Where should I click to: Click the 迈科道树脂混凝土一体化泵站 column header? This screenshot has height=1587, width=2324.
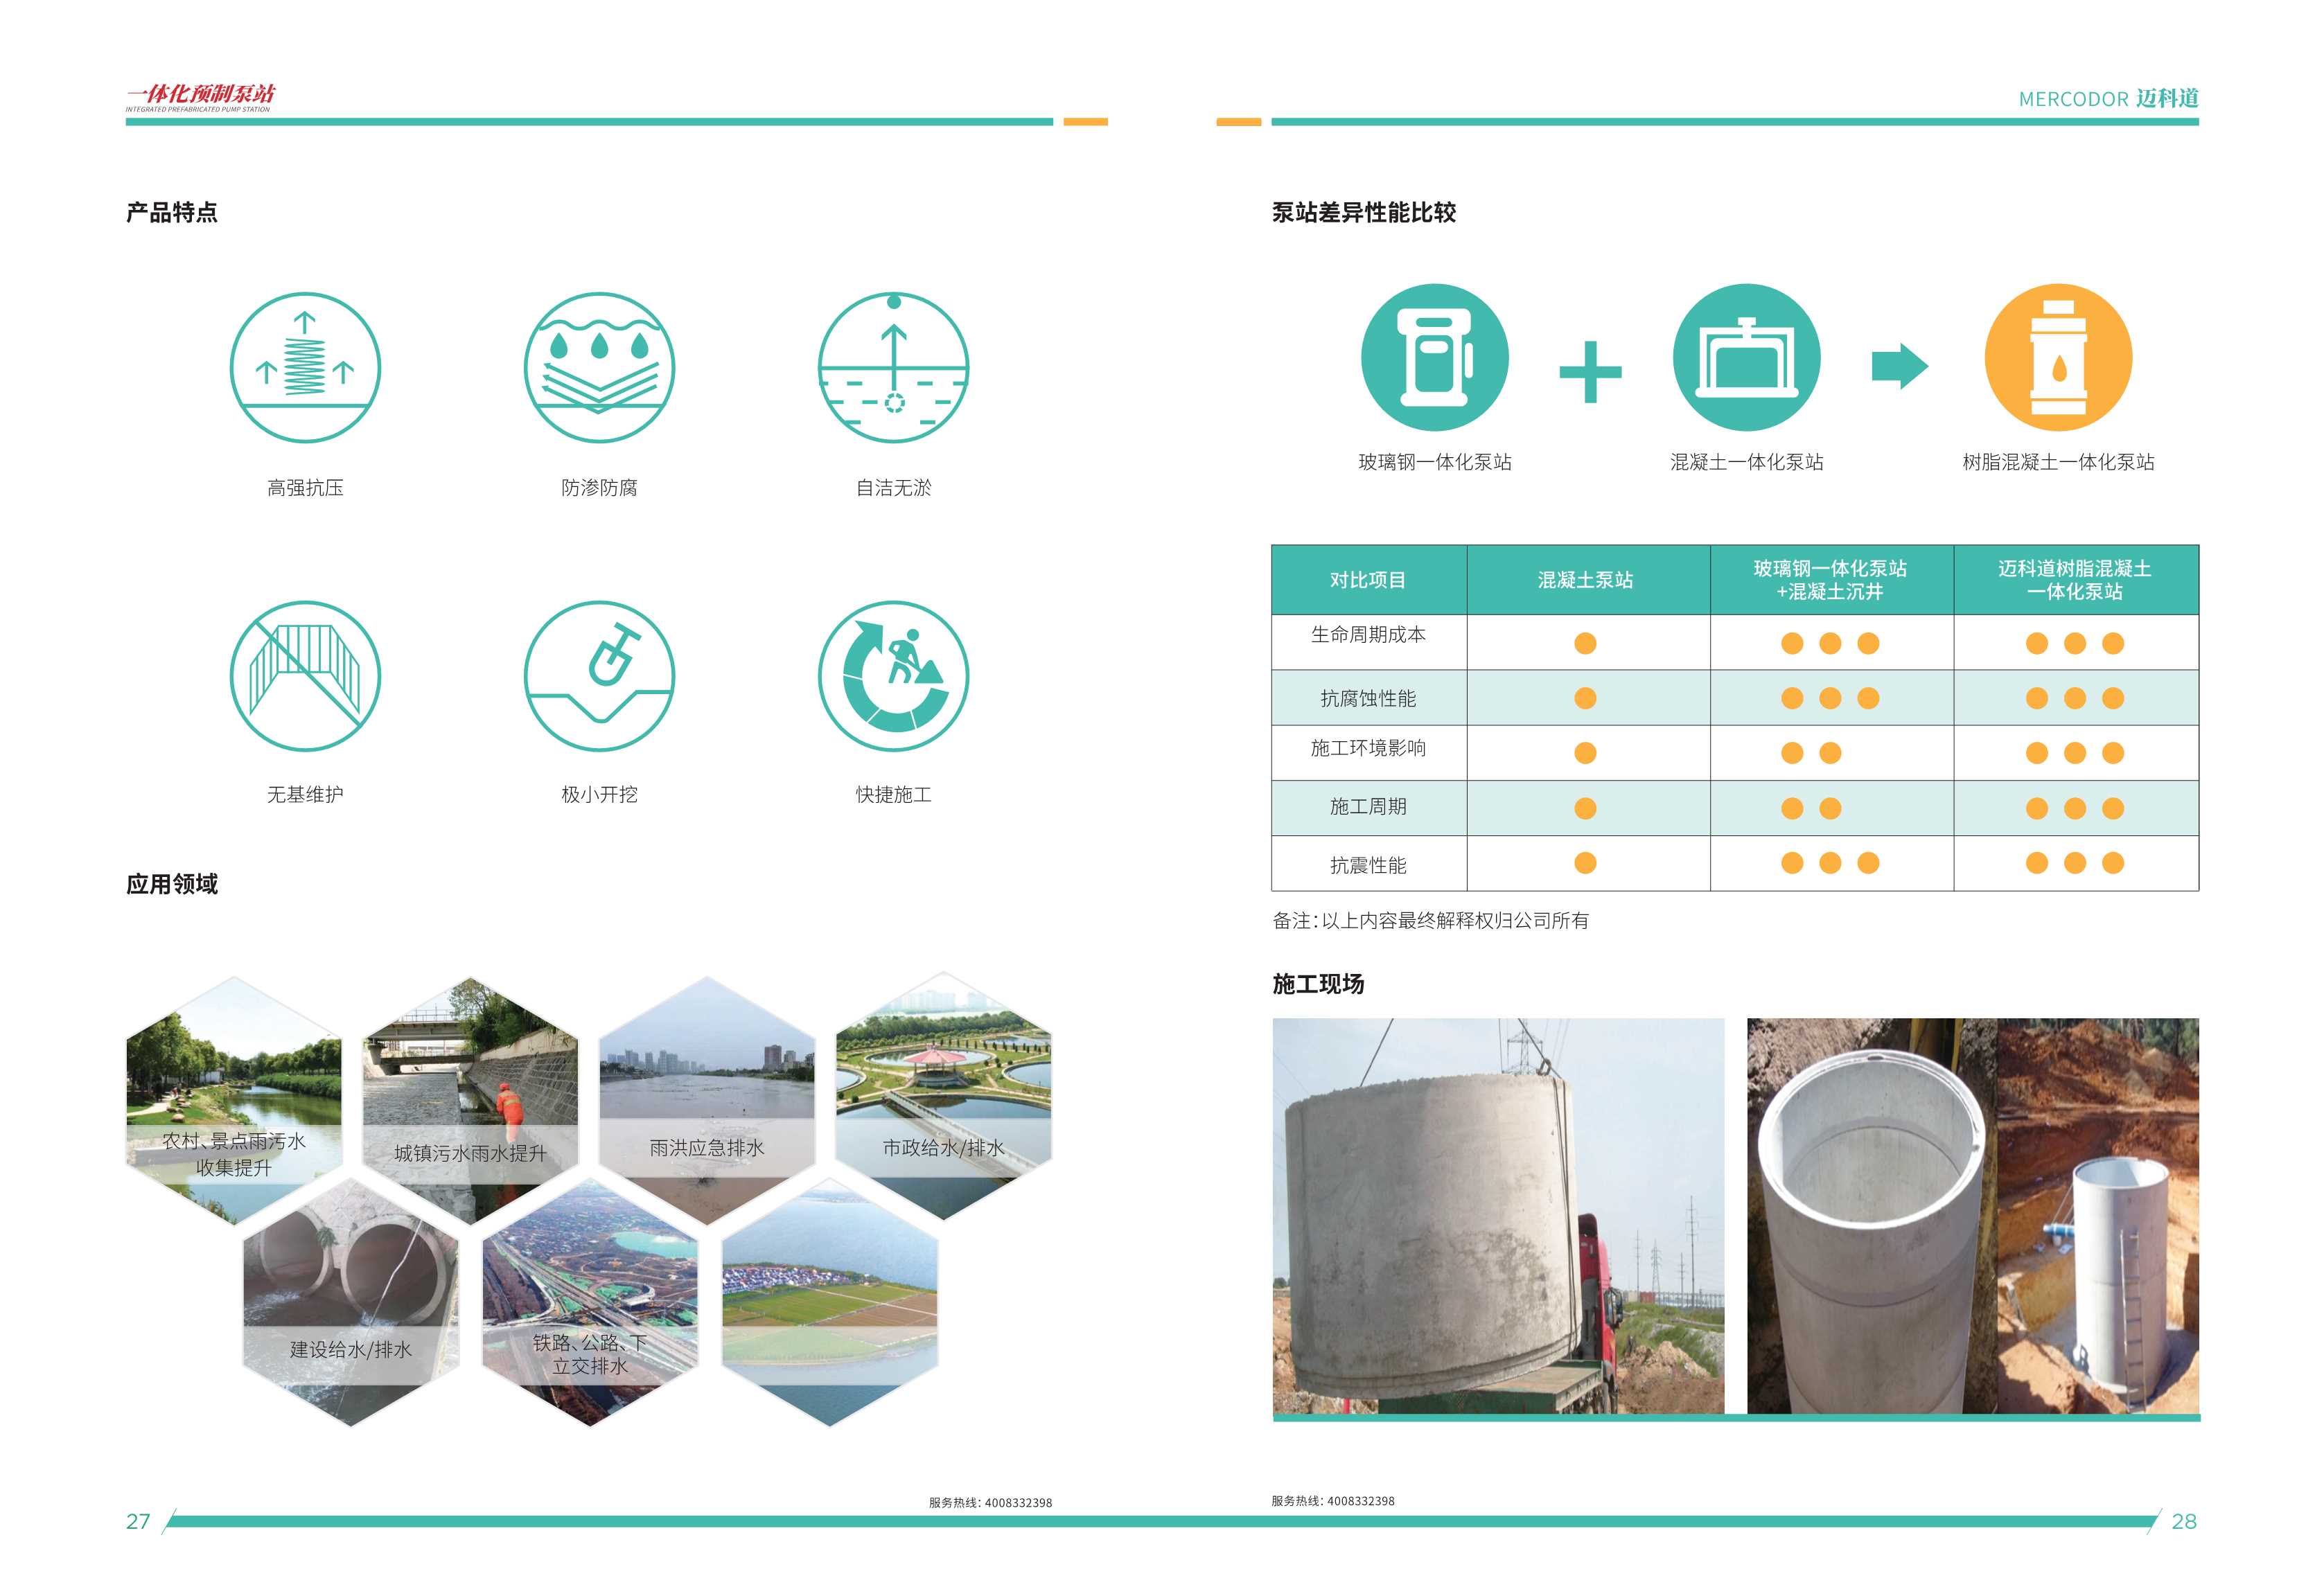tap(2075, 580)
